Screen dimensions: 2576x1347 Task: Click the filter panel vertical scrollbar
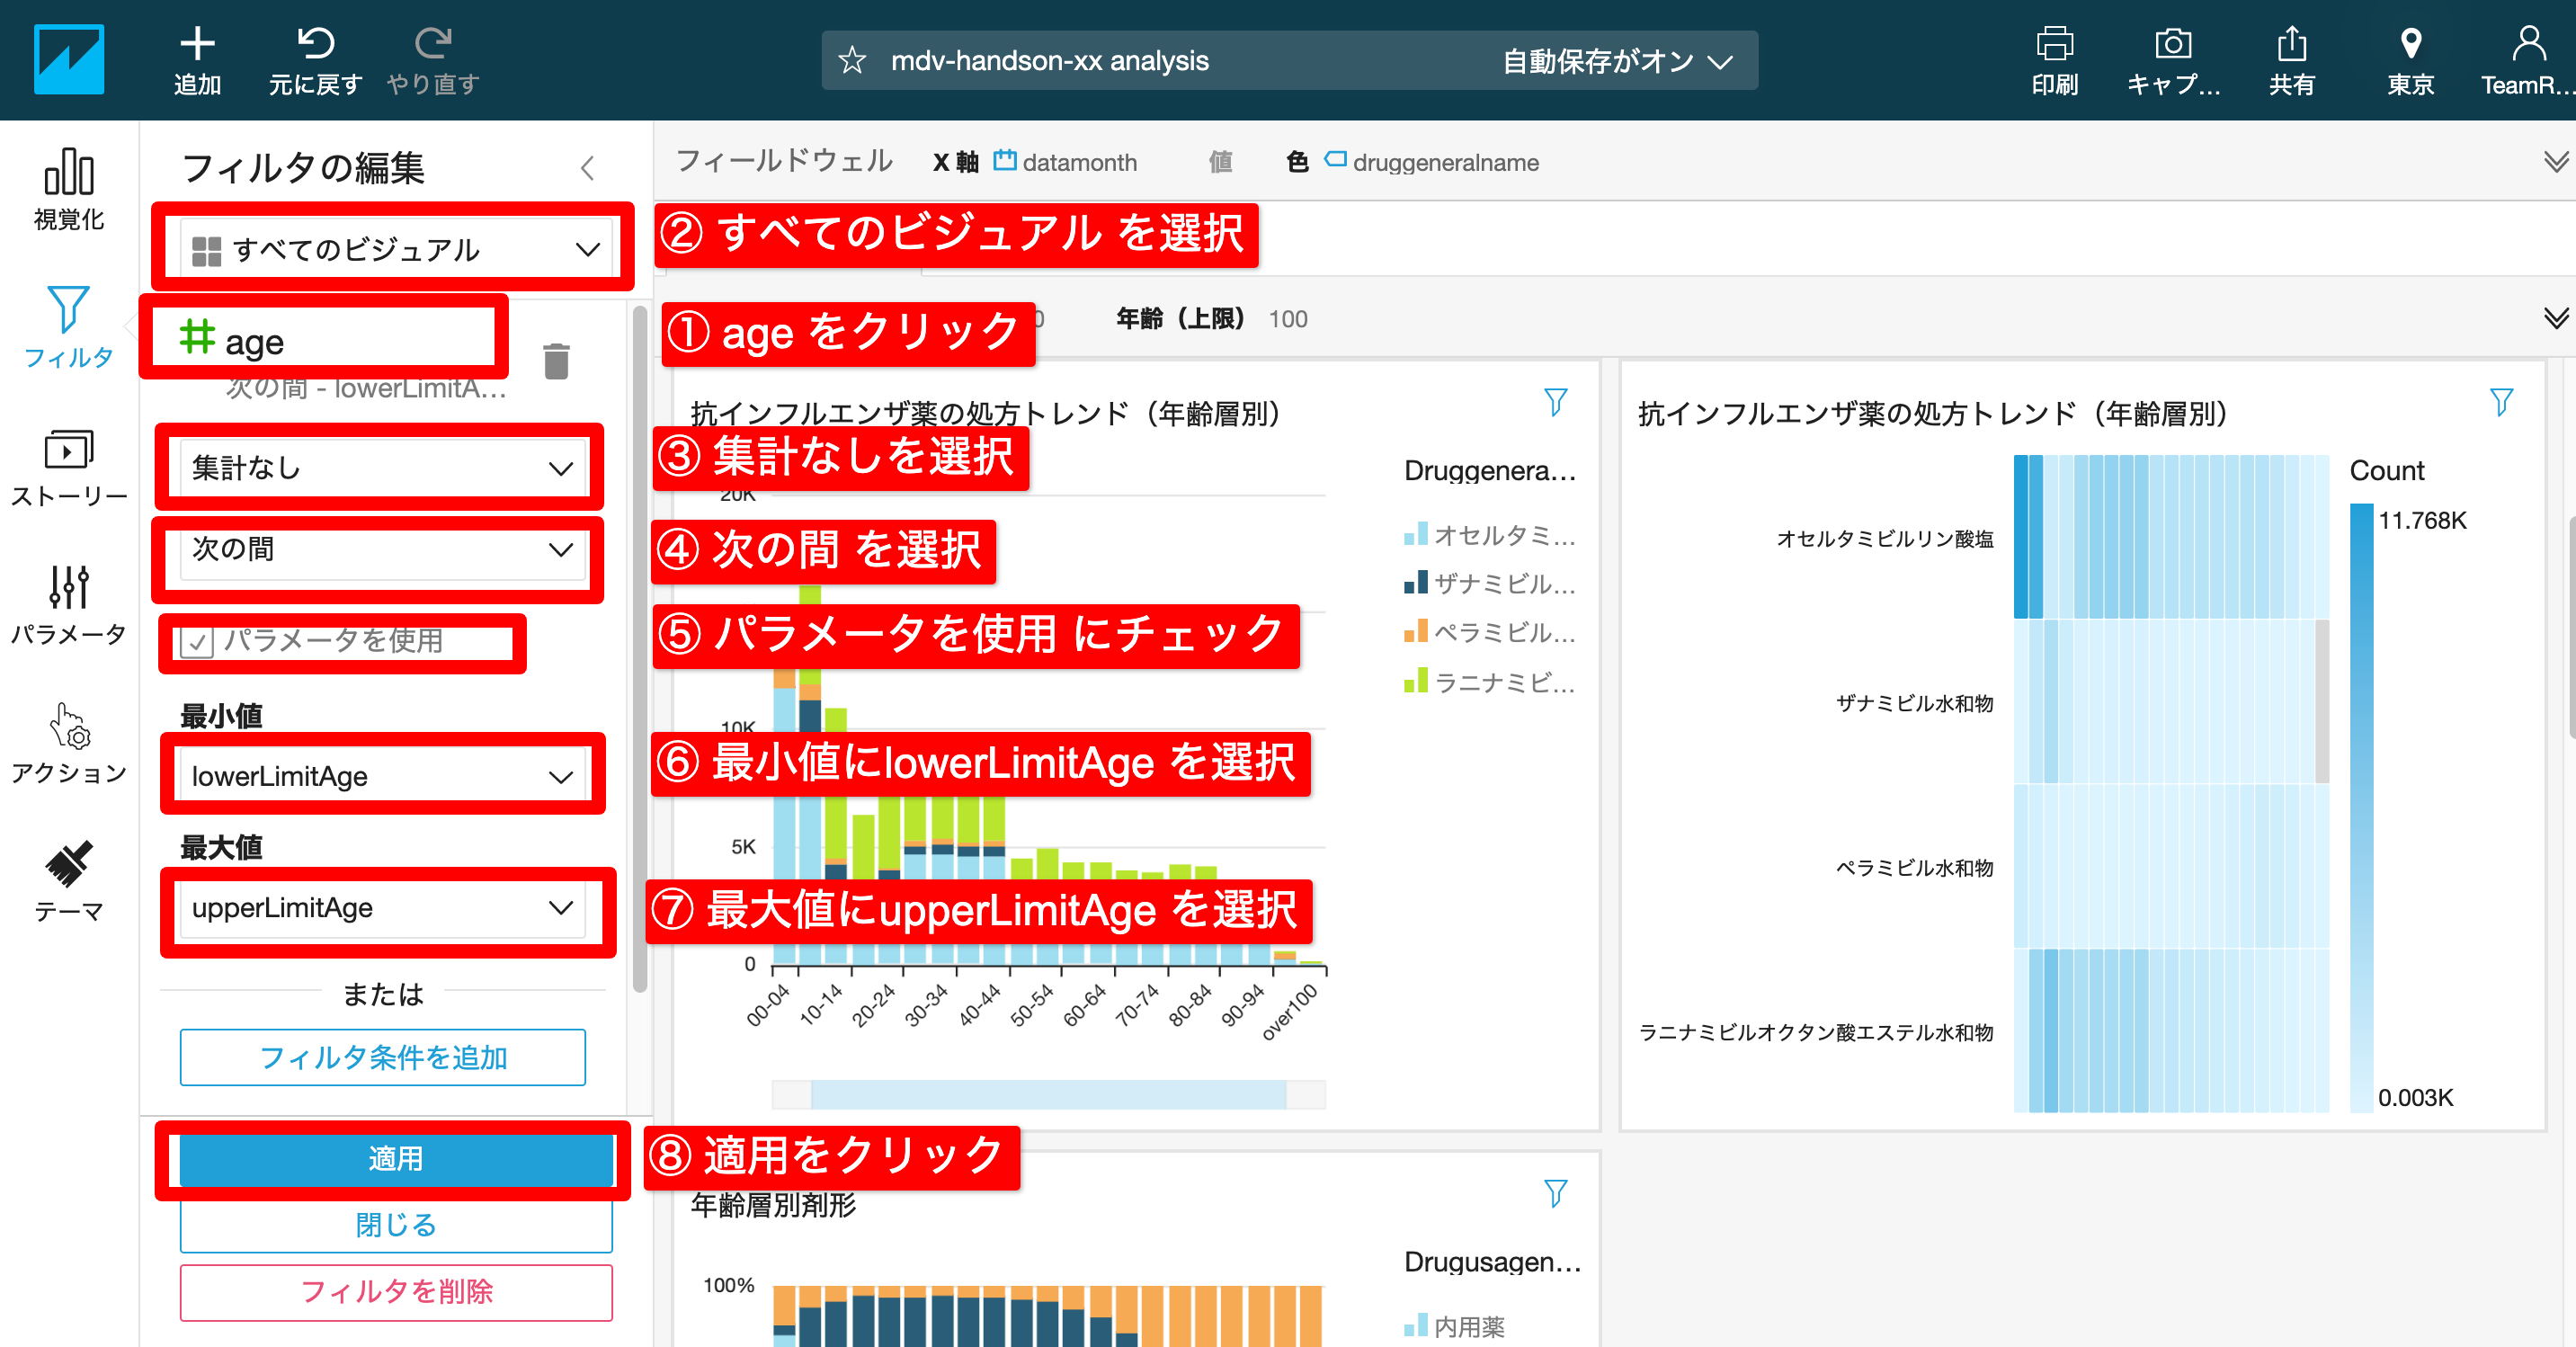pyautogui.click(x=640, y=650)
